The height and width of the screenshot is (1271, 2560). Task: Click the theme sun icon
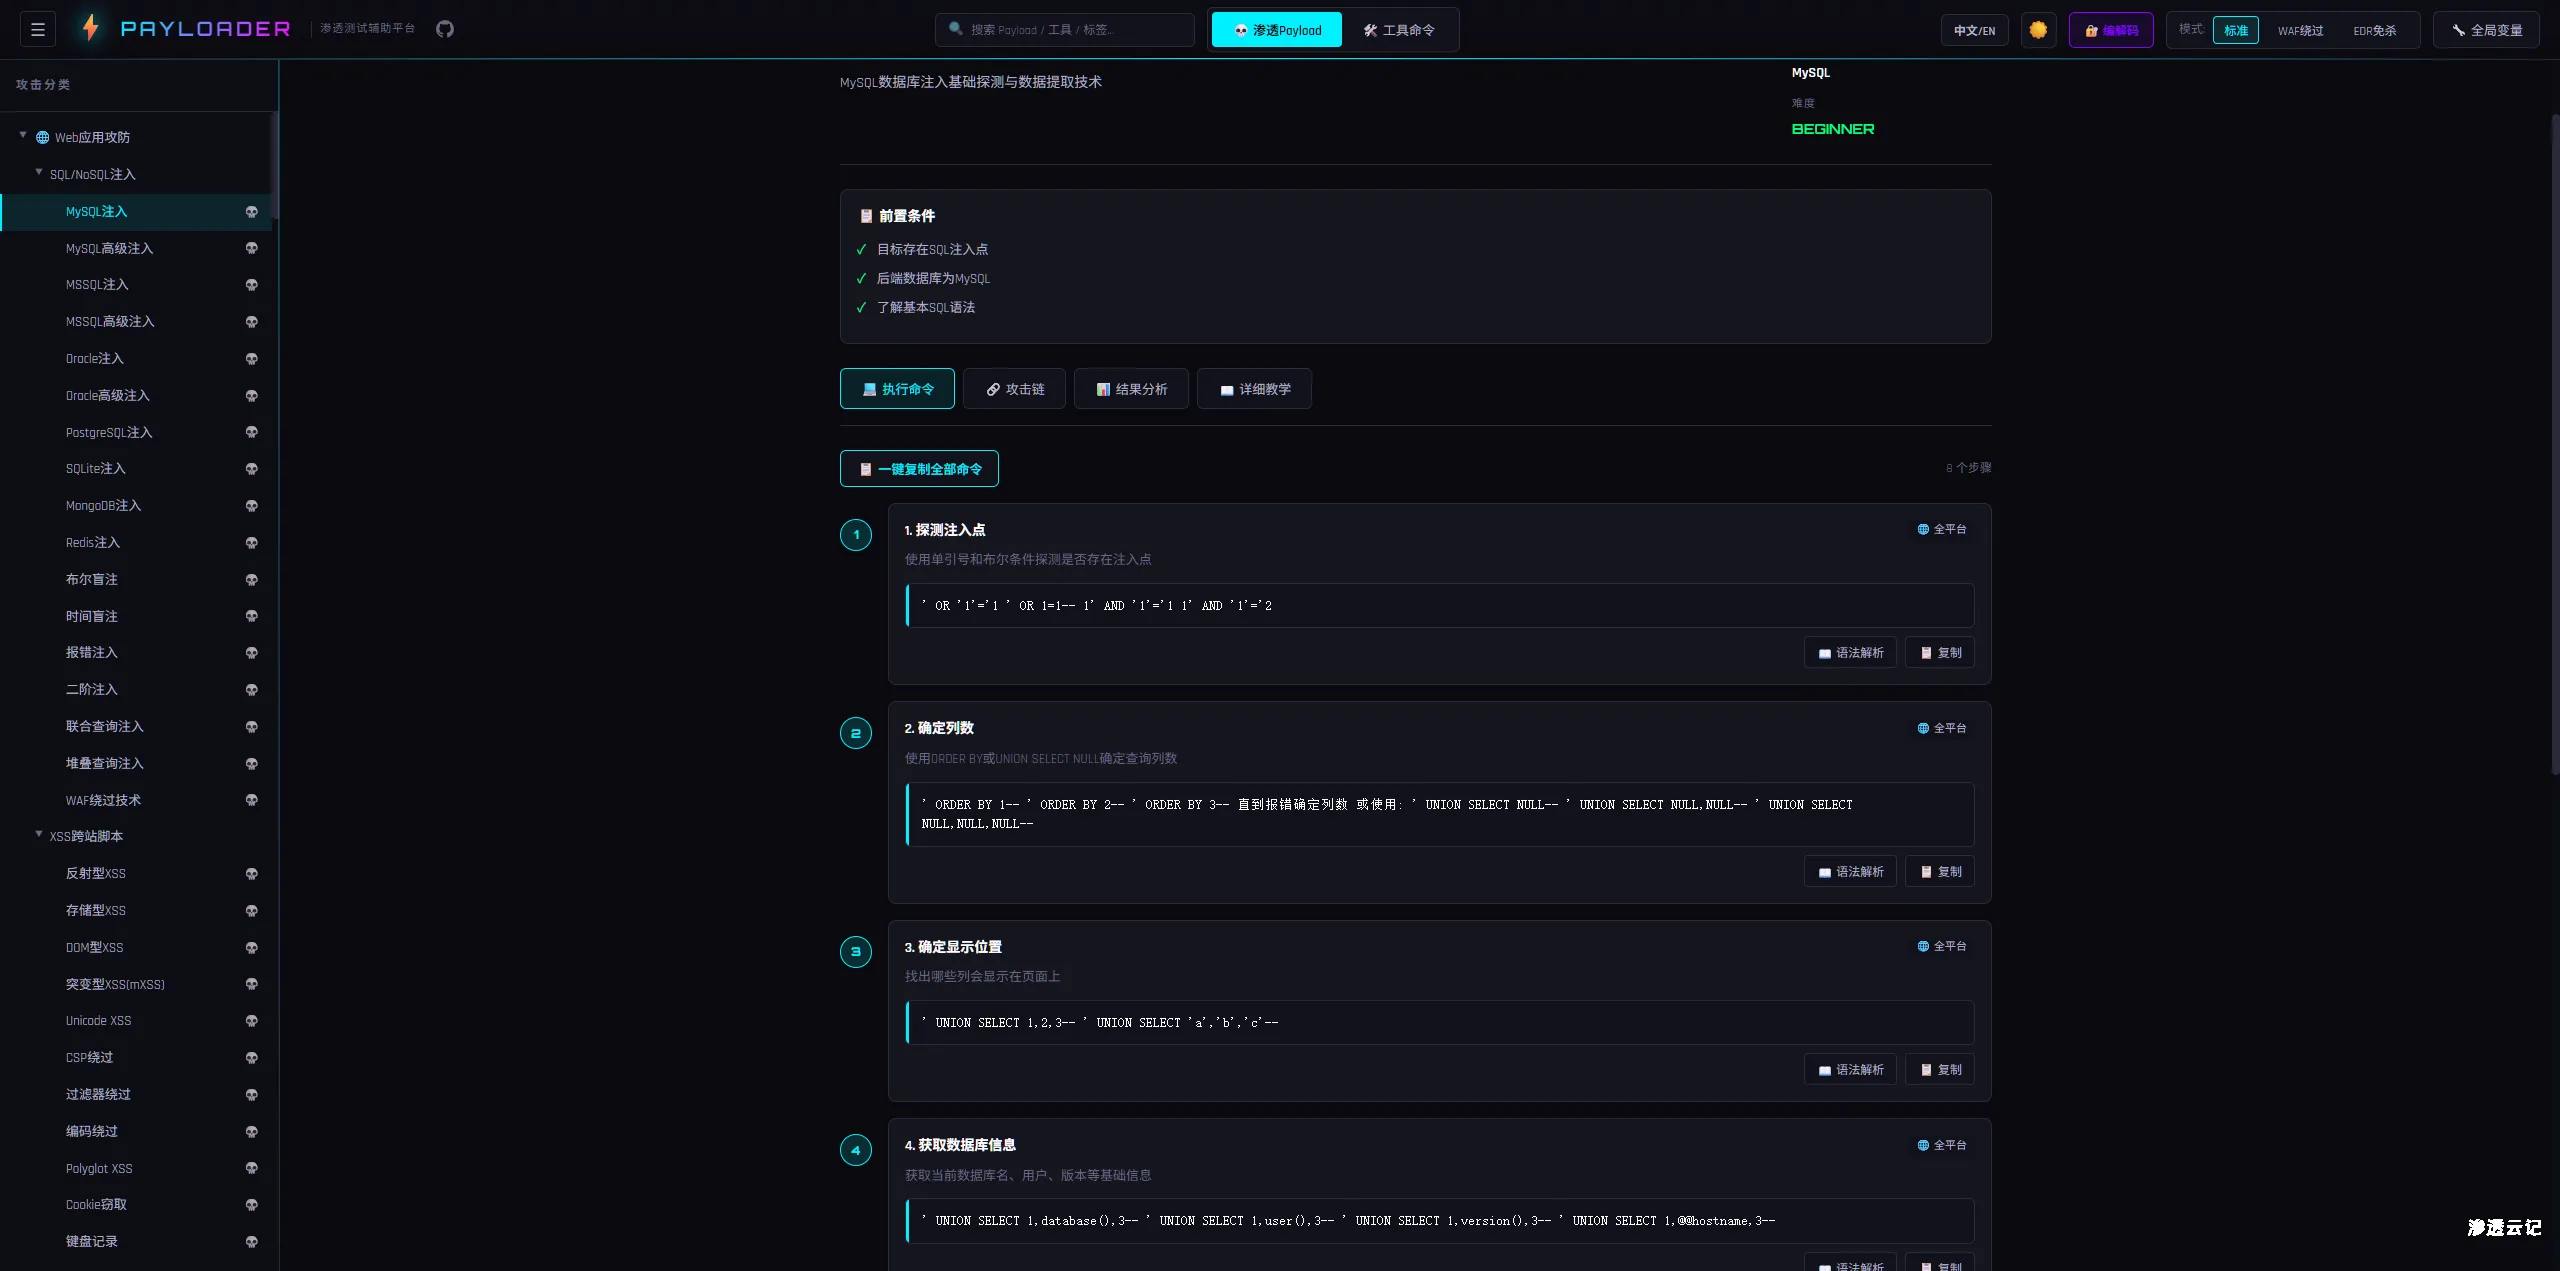2037,30
